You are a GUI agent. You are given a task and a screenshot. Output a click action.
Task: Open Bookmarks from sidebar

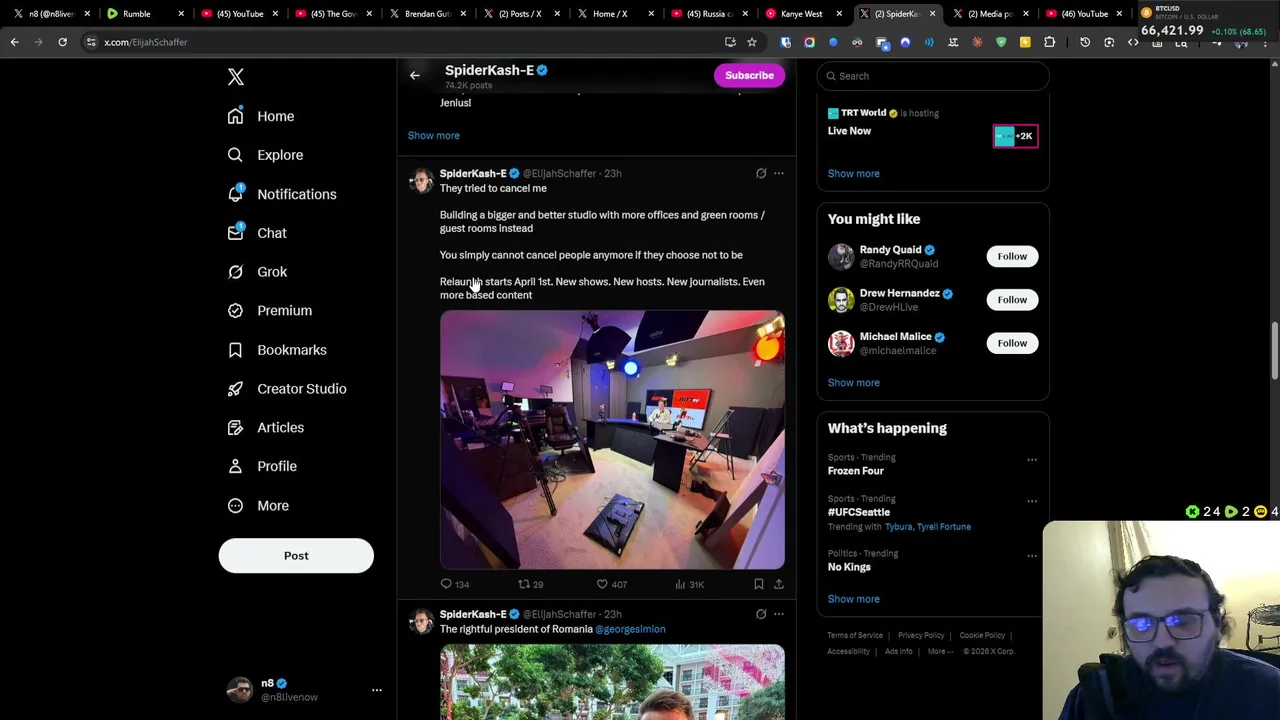(277, 350)
